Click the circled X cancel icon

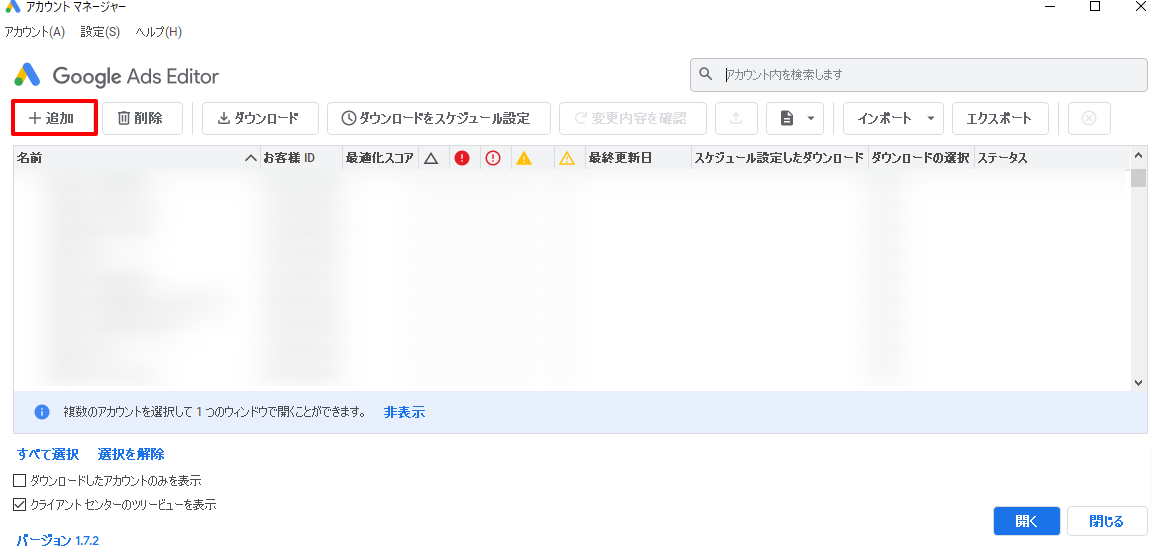coord(1089,118)
